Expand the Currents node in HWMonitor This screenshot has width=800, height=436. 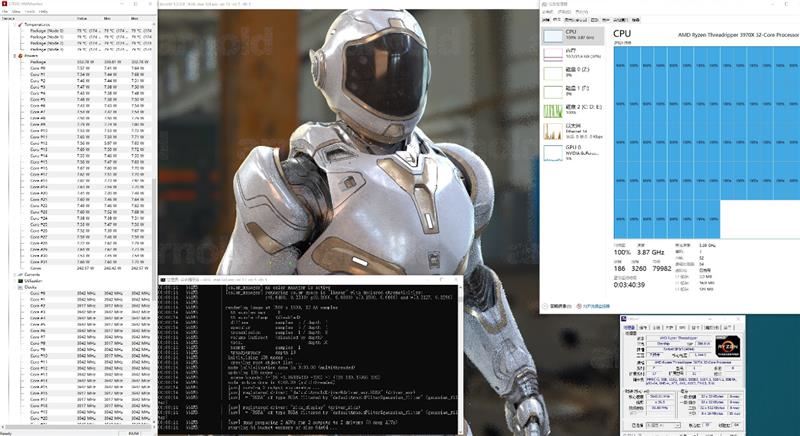(14, 274)
